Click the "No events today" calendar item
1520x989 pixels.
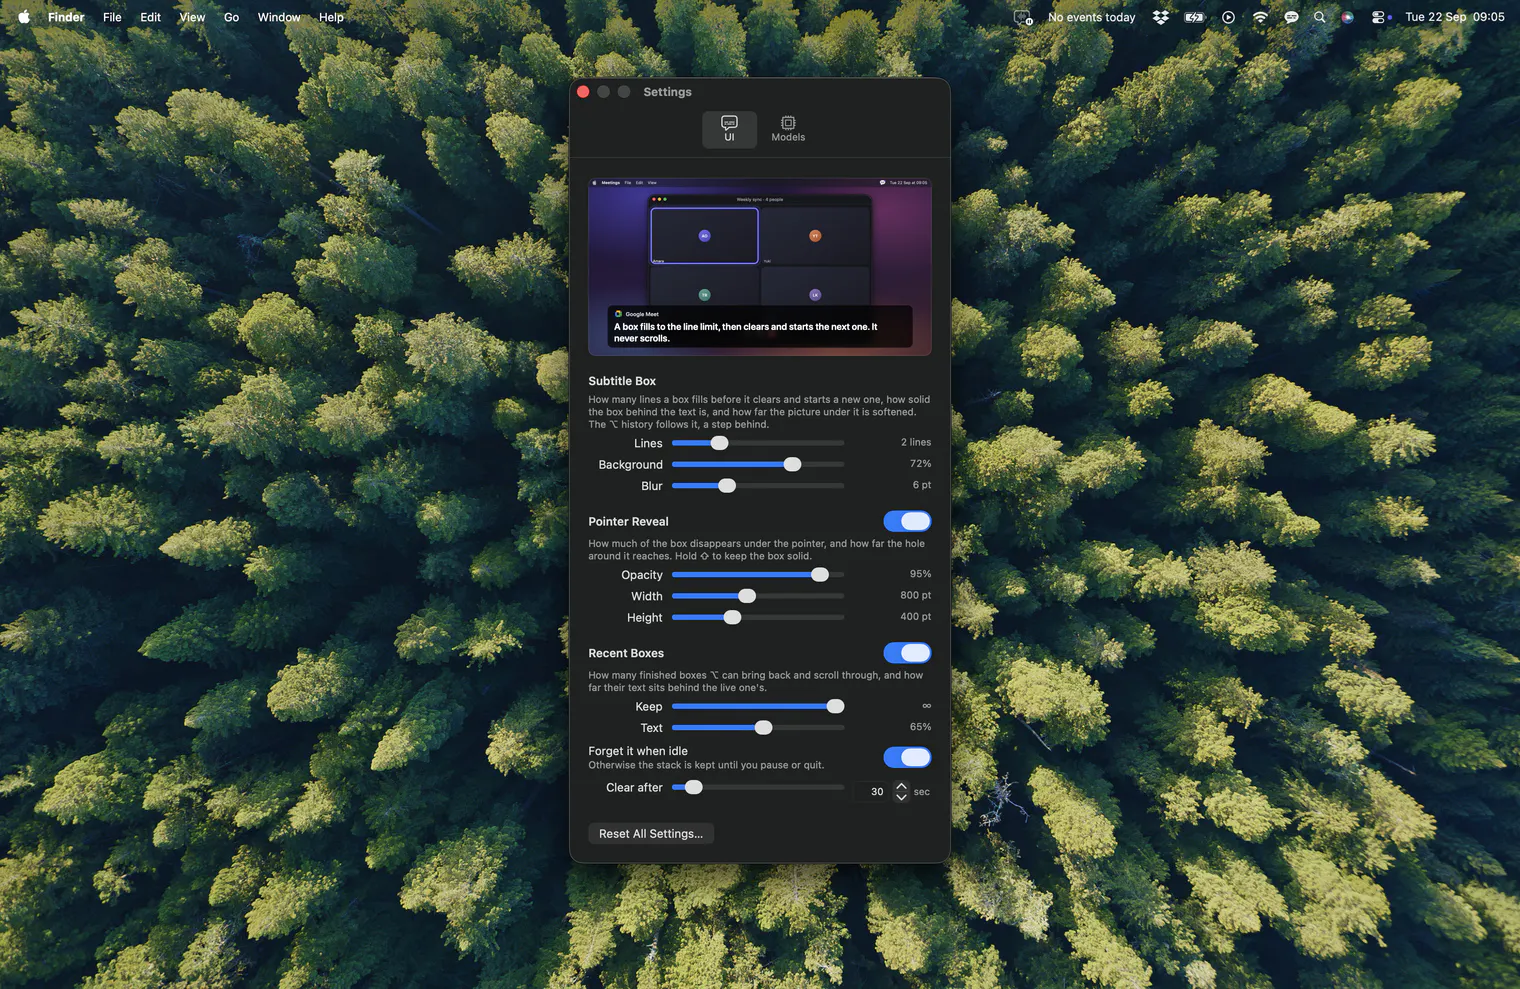coord(1091,17)
